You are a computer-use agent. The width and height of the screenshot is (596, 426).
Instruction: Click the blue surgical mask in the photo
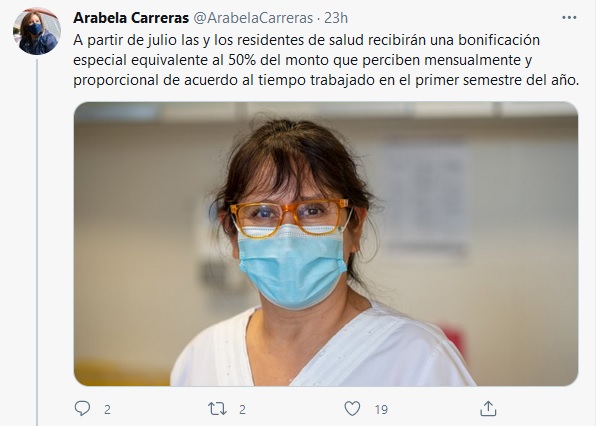coord(292,265)
